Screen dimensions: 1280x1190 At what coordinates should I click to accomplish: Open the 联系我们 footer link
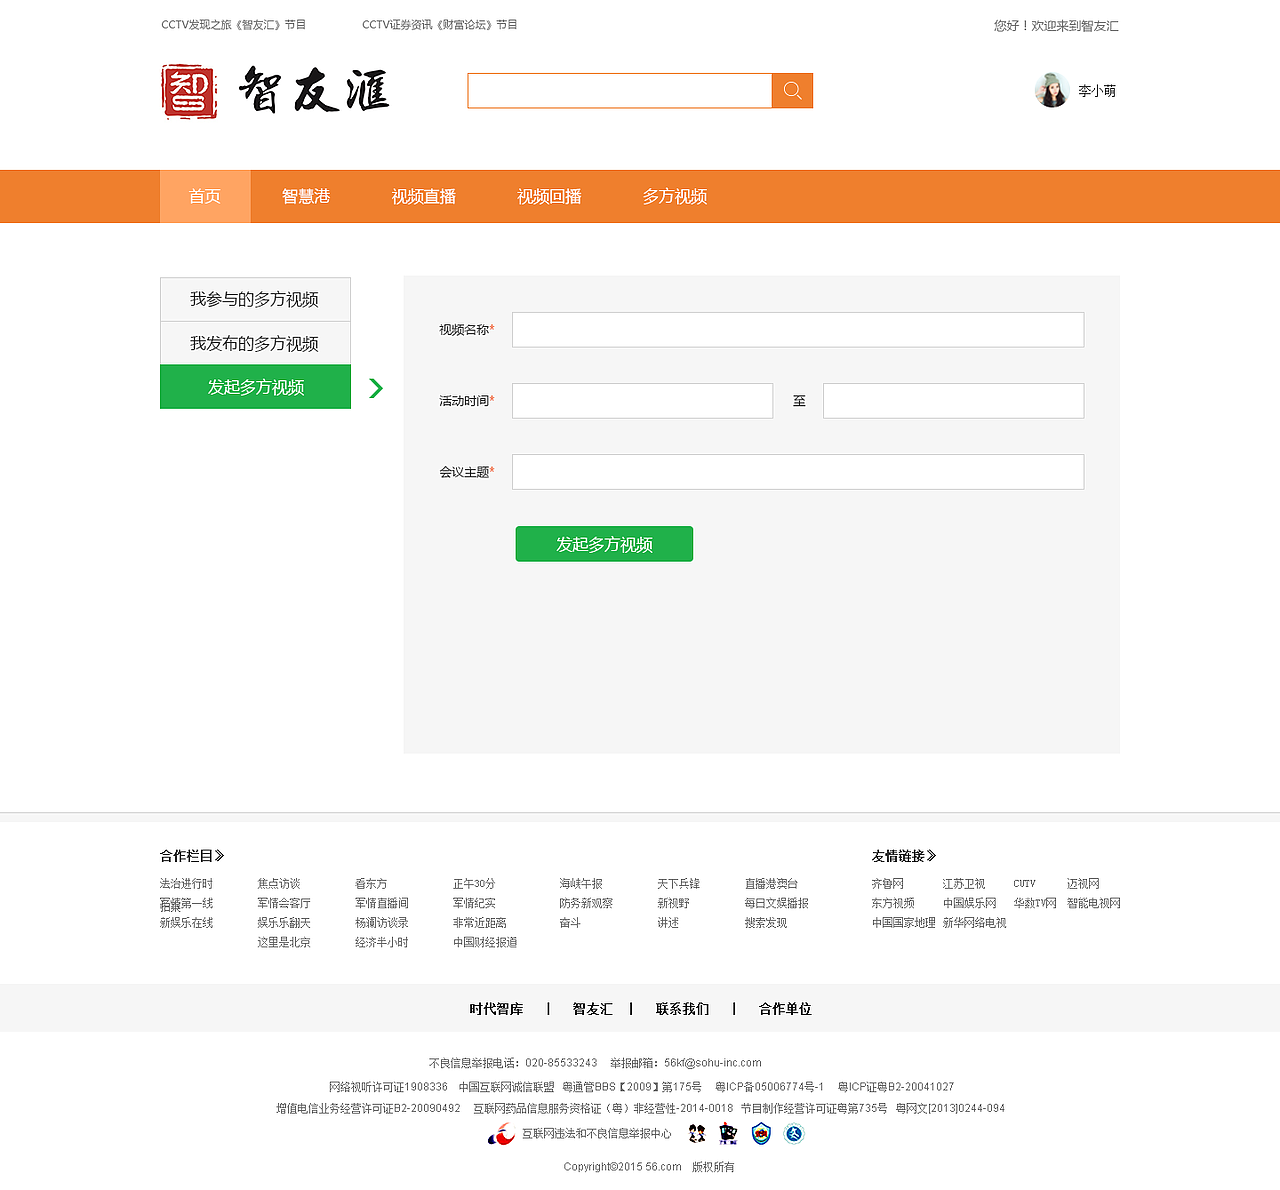[682, 1009]
